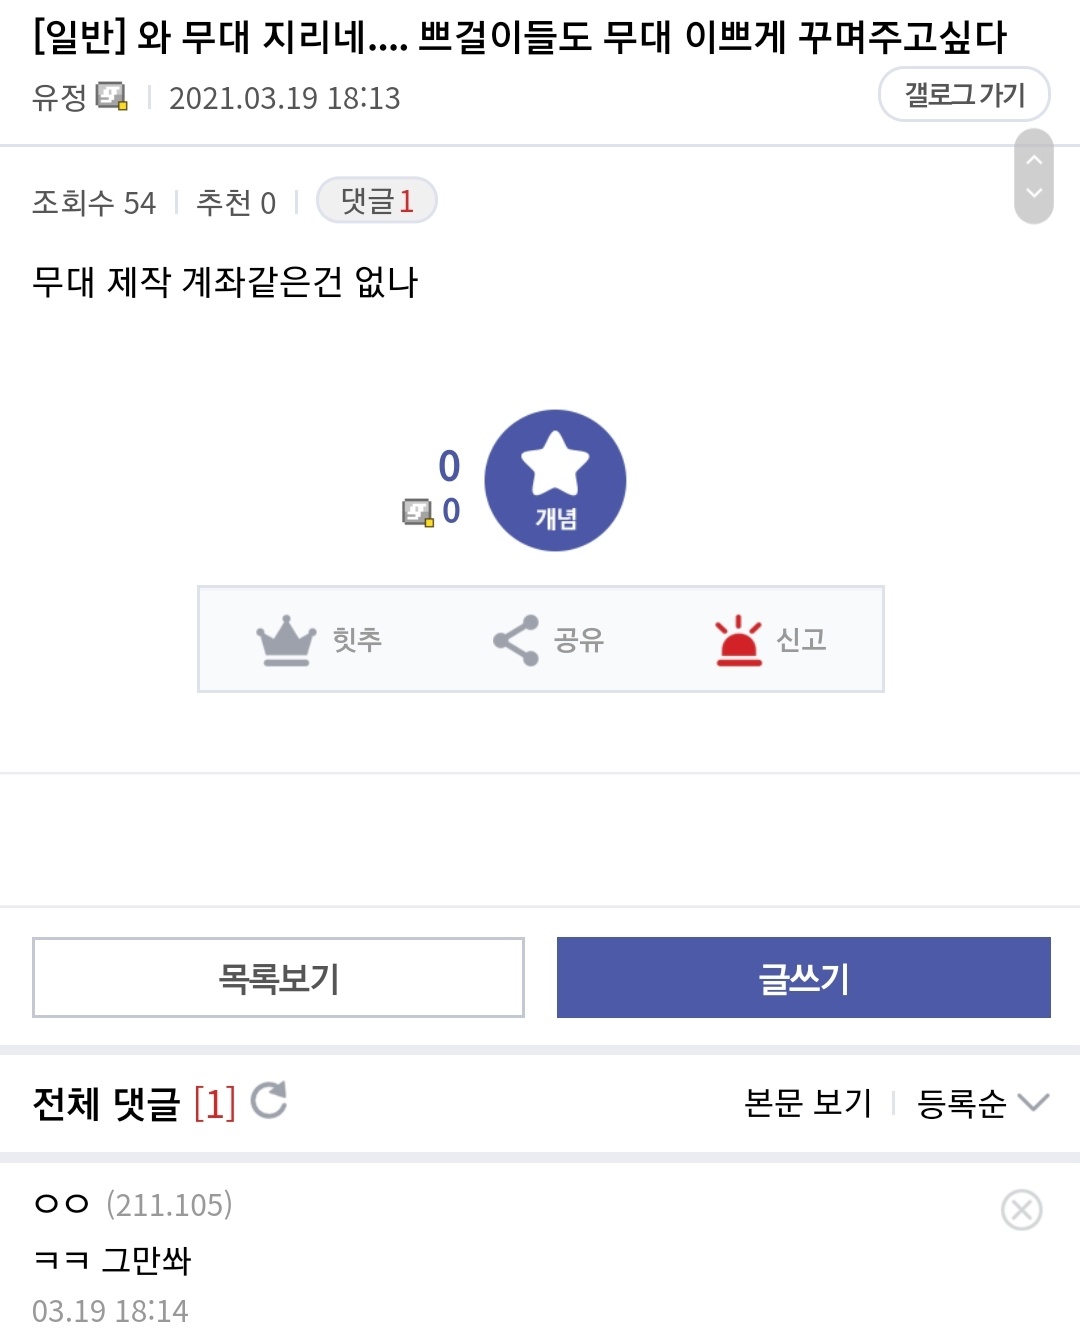Click 목록보기 to view the post list
The width and height of the screenshot is (1080, 1342).
[x=278, y=977]
